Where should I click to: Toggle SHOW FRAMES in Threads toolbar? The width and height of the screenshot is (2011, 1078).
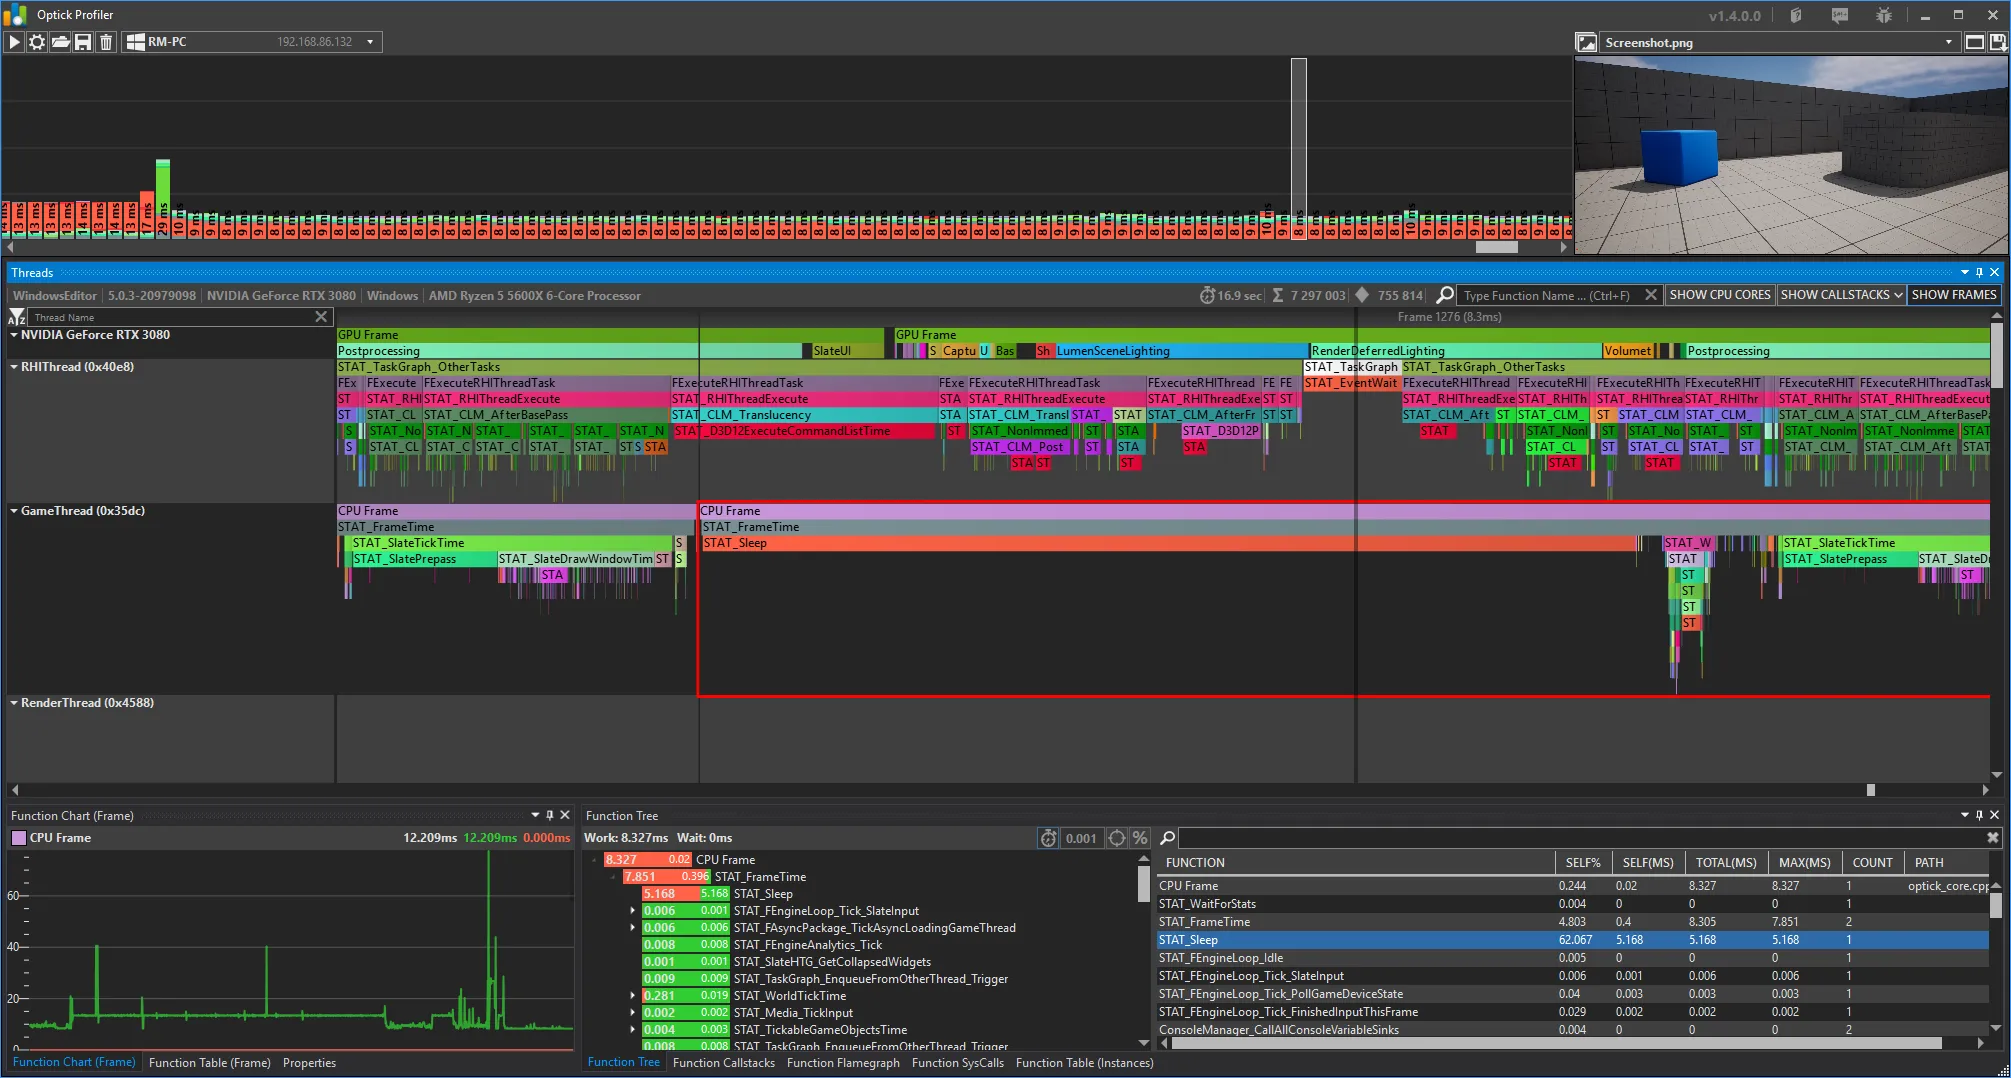[x=1953, y=294]
